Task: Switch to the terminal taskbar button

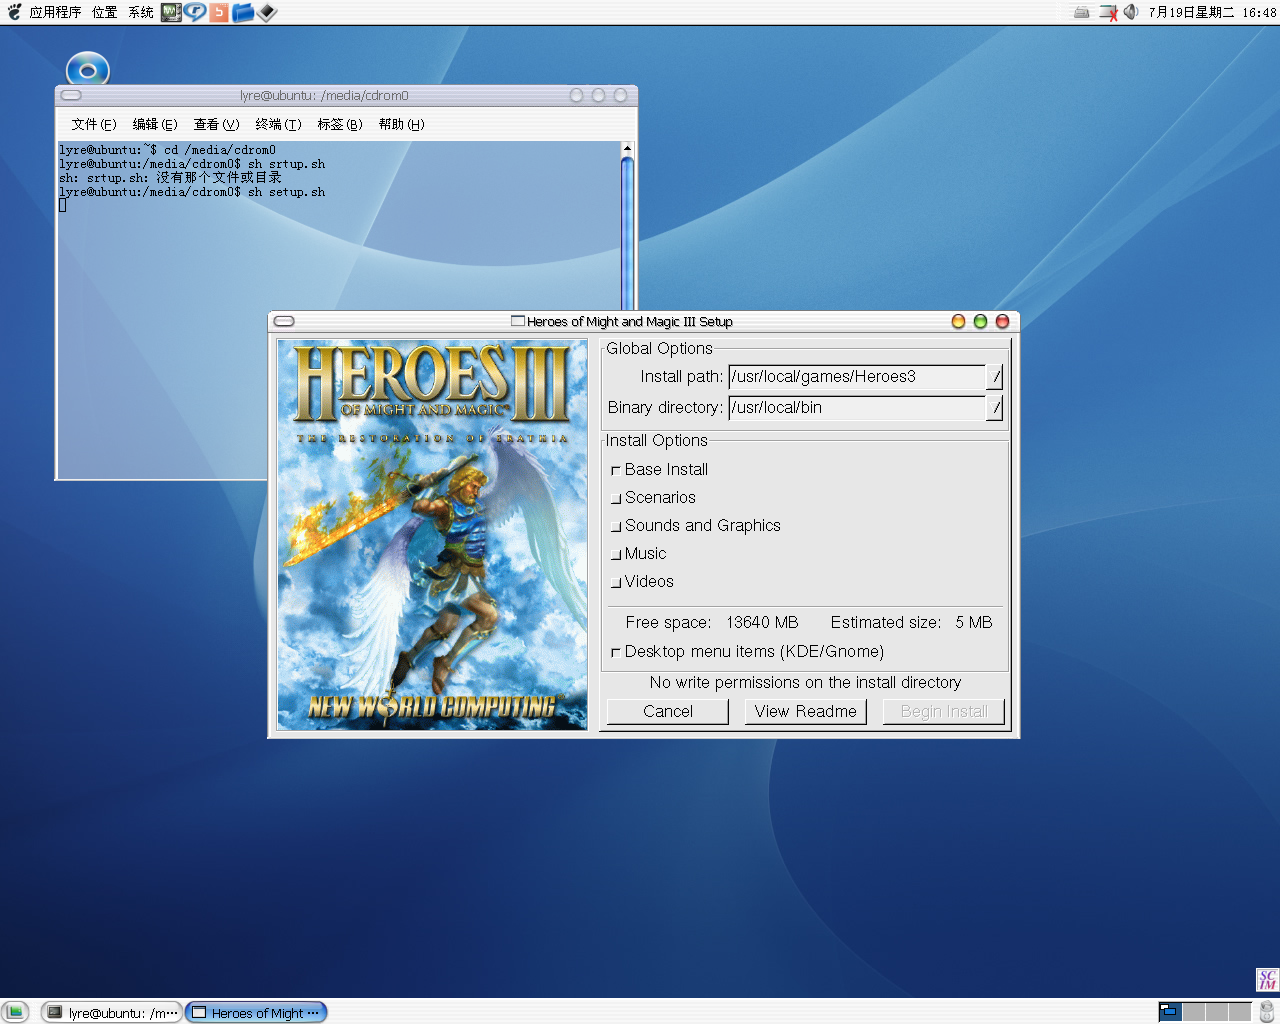Action: pyautogui.click(x=113, y=1012)
